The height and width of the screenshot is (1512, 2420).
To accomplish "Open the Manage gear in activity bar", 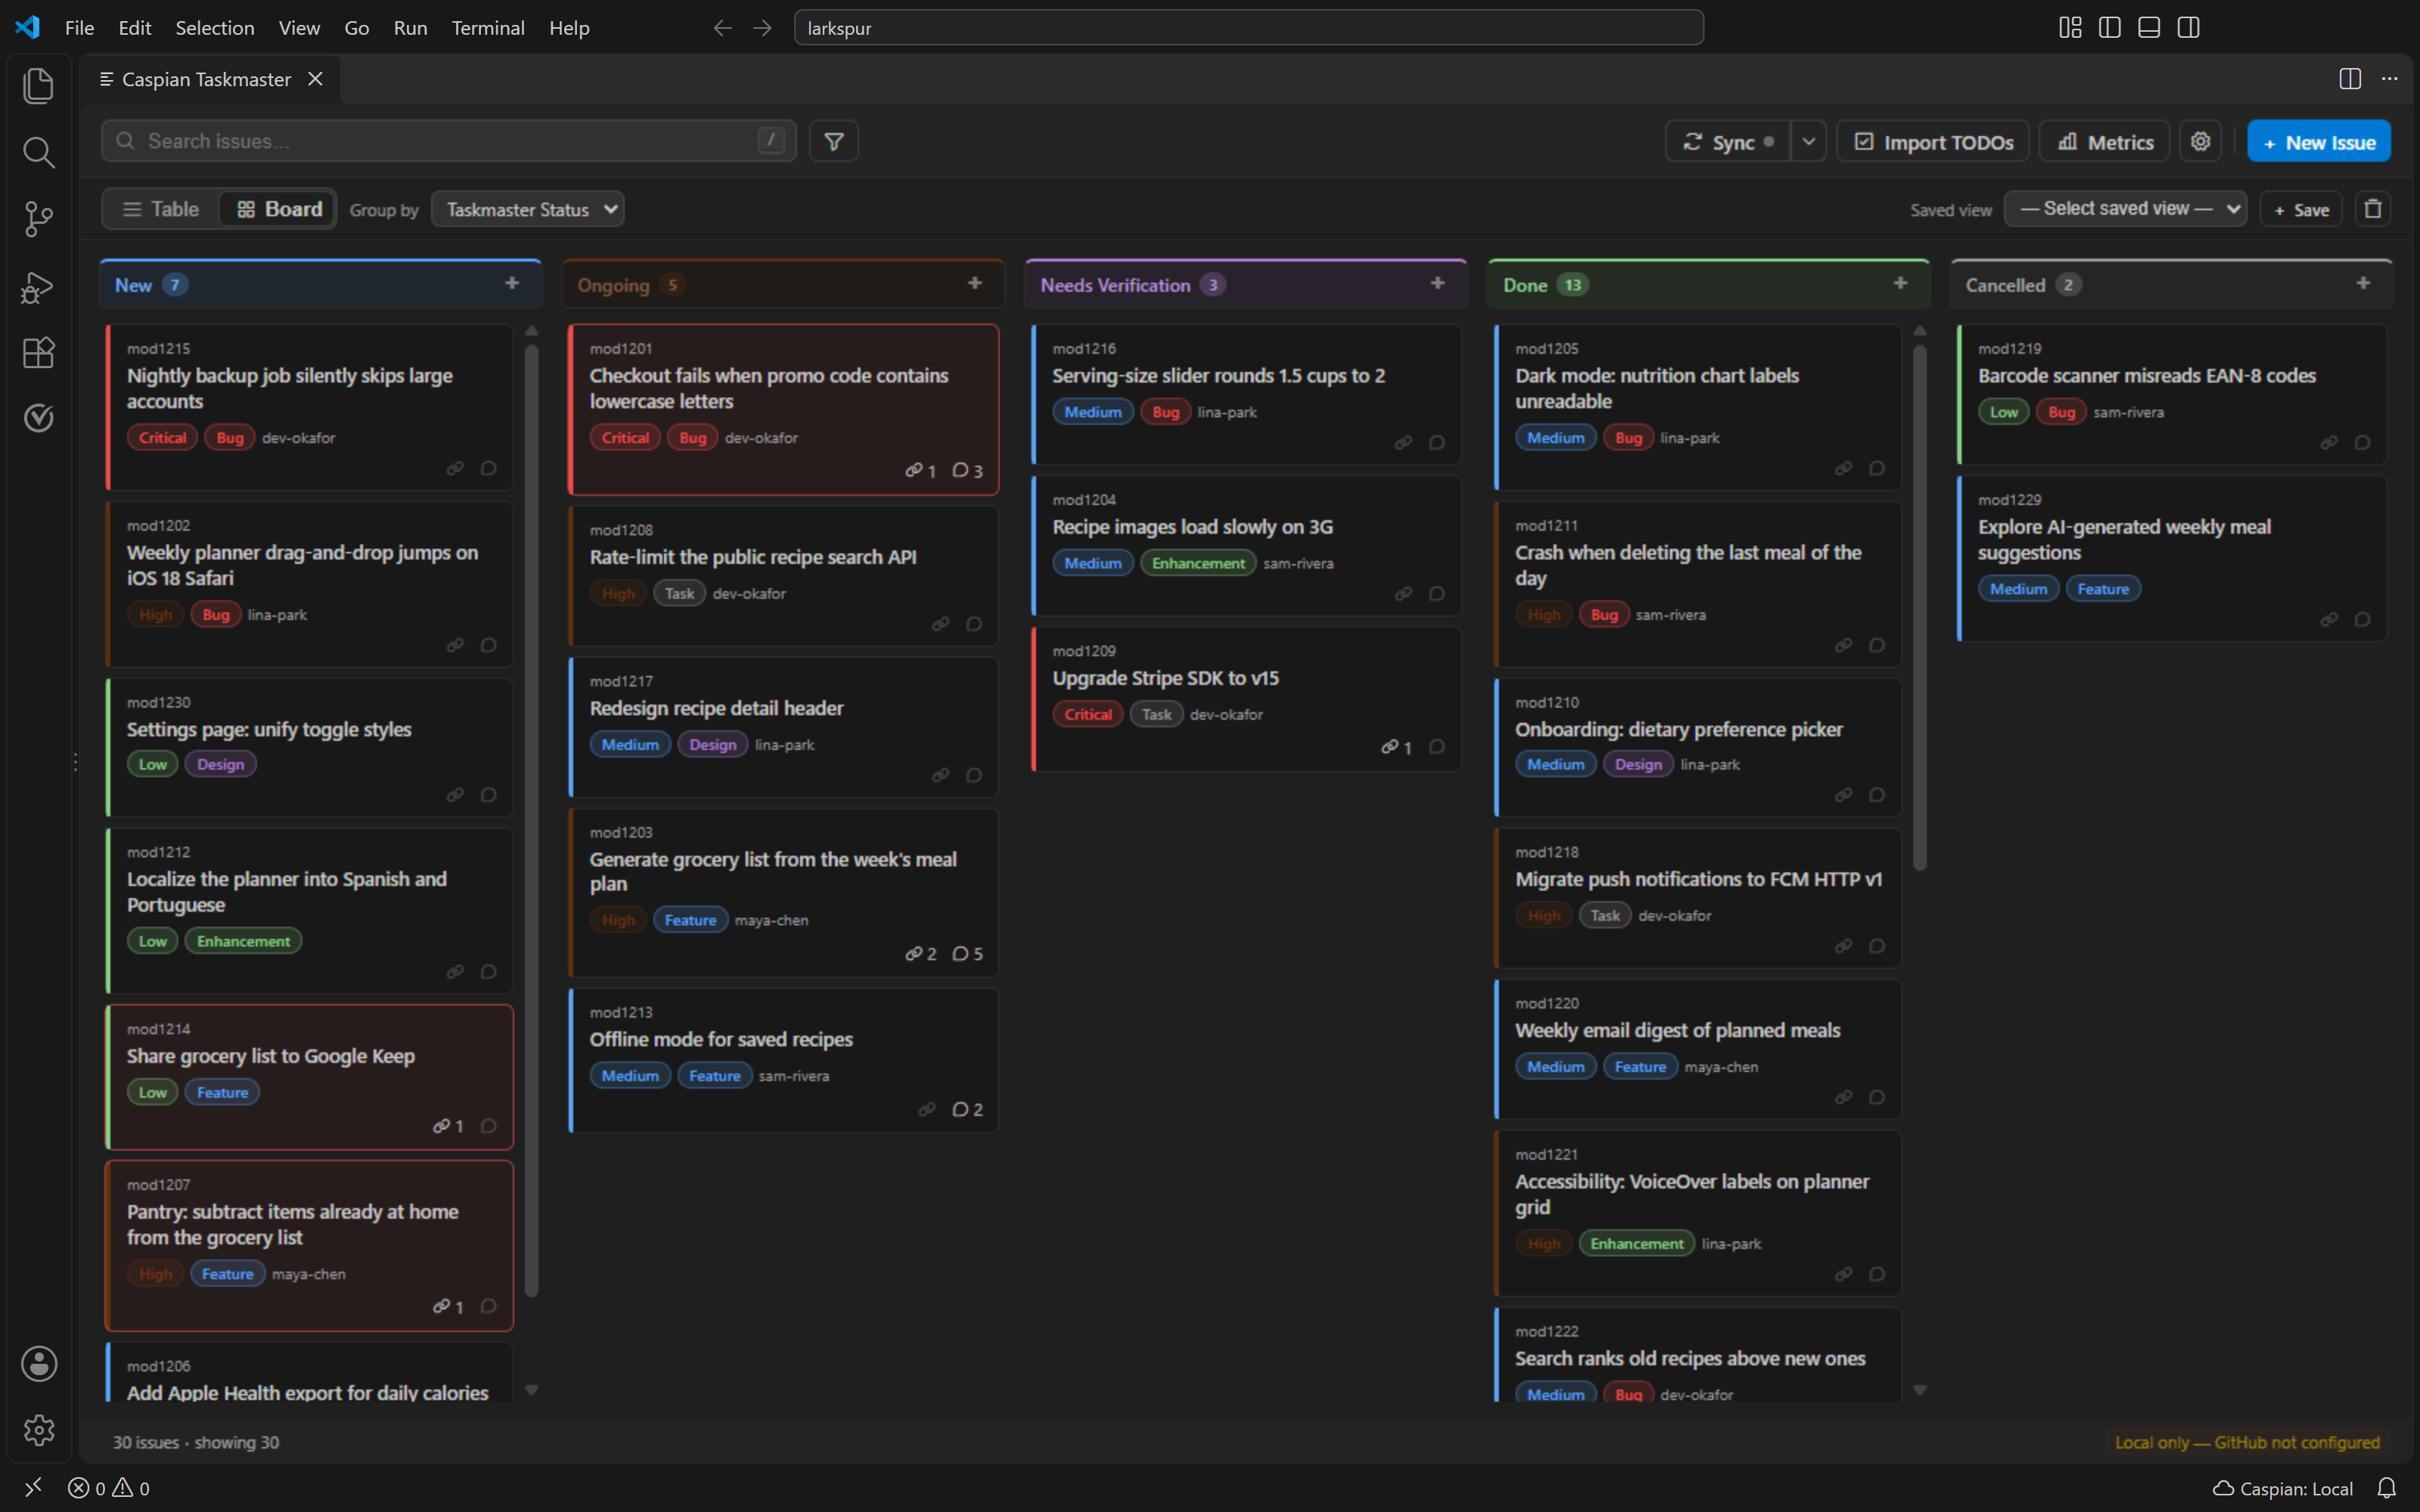I will coord(38,1430).
